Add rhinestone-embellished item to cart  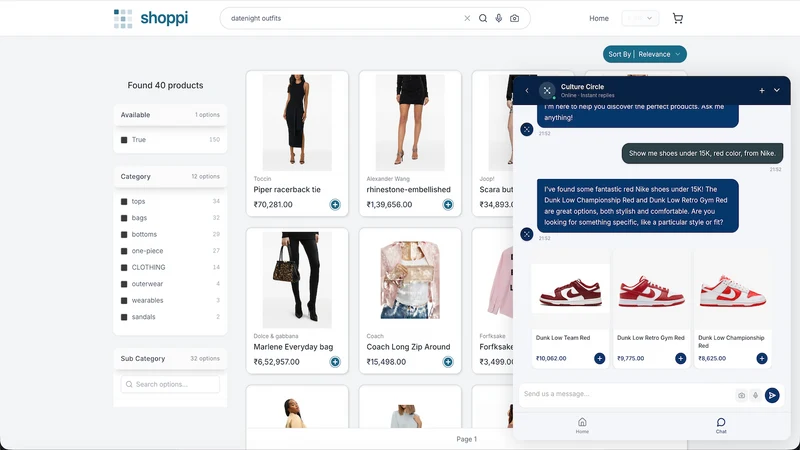(x=447, y=205)
